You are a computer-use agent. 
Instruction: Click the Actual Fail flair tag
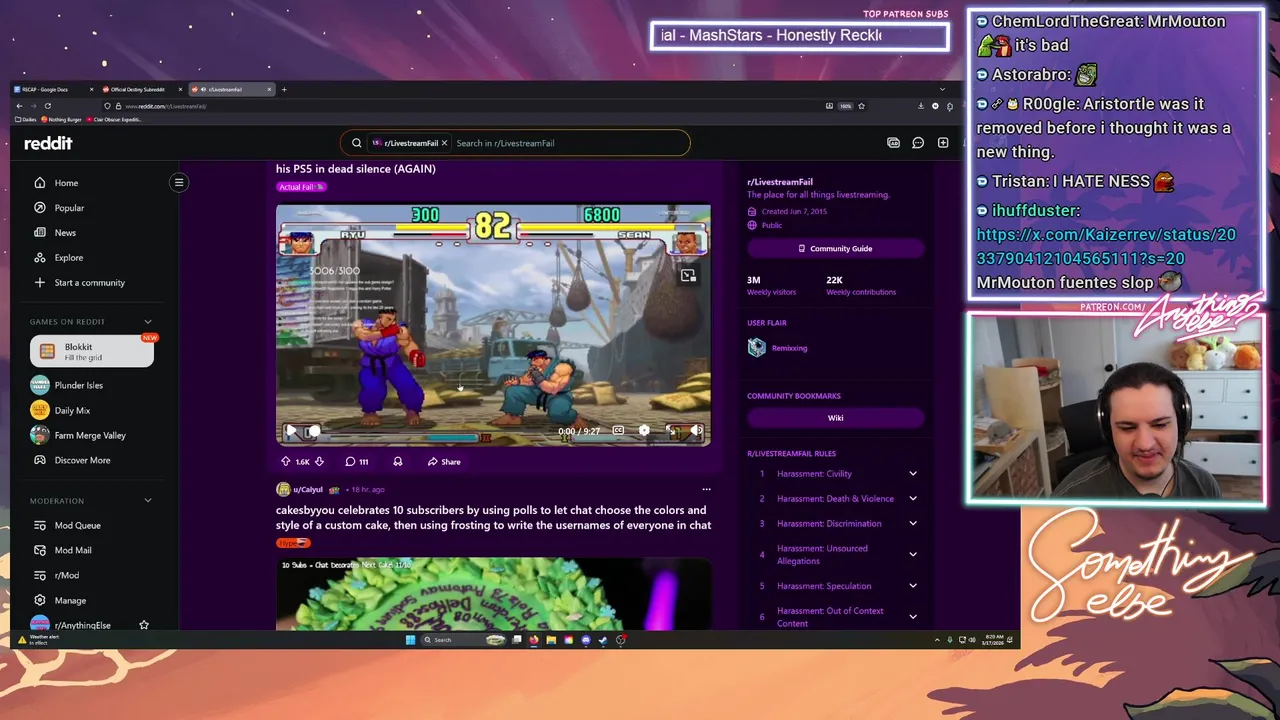(x=301, y=187)
